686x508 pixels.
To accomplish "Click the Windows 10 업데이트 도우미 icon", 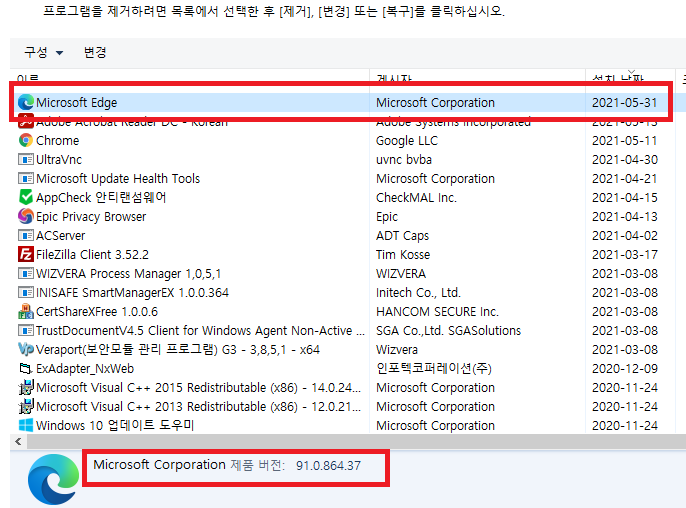I will click(26, 426).
